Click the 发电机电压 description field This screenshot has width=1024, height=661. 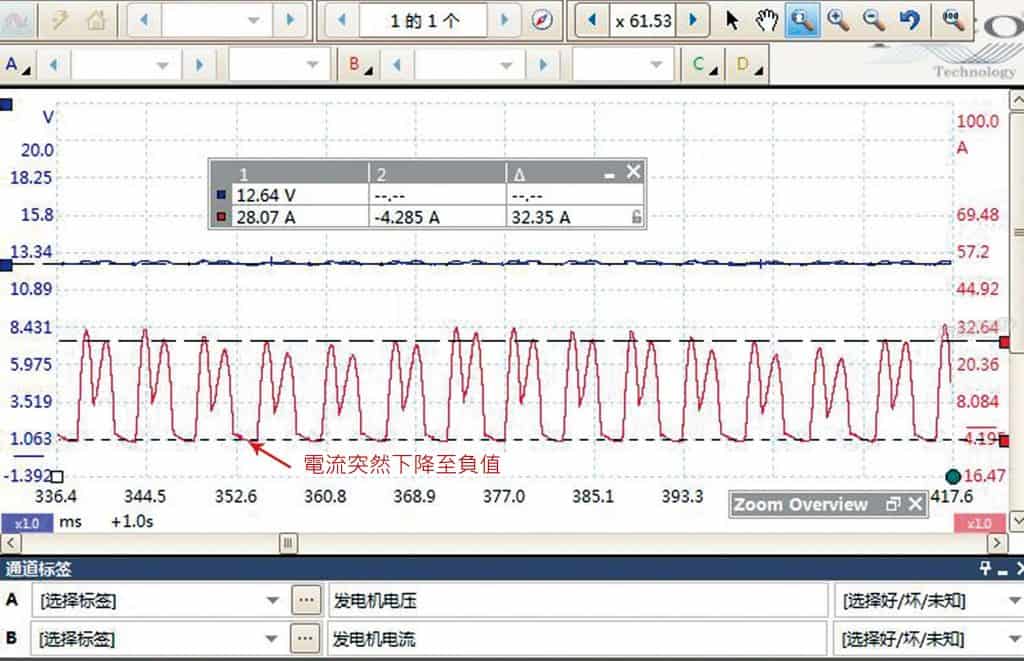pyautogui.click(x=578, y=600)
